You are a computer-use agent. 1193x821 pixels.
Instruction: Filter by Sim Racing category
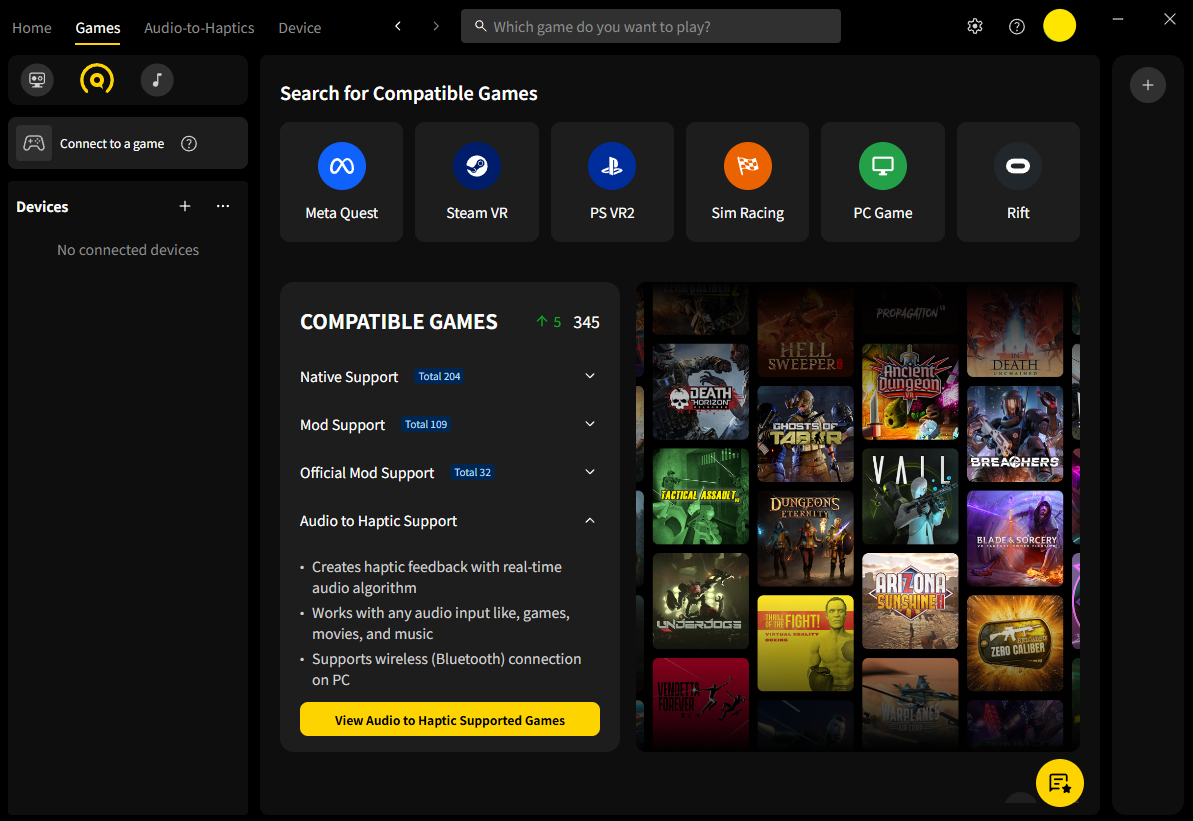748,182
